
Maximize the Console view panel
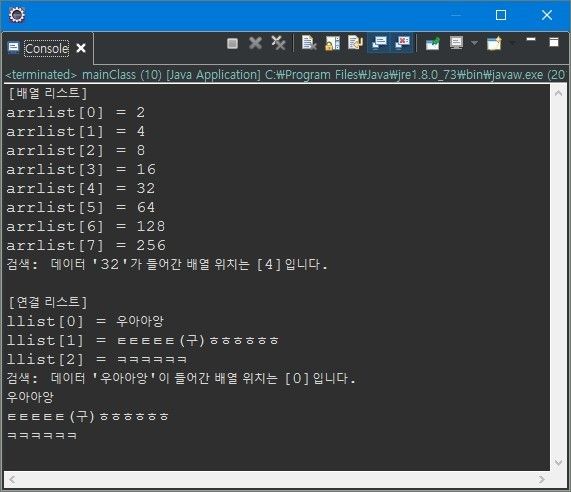pos(554,42)
